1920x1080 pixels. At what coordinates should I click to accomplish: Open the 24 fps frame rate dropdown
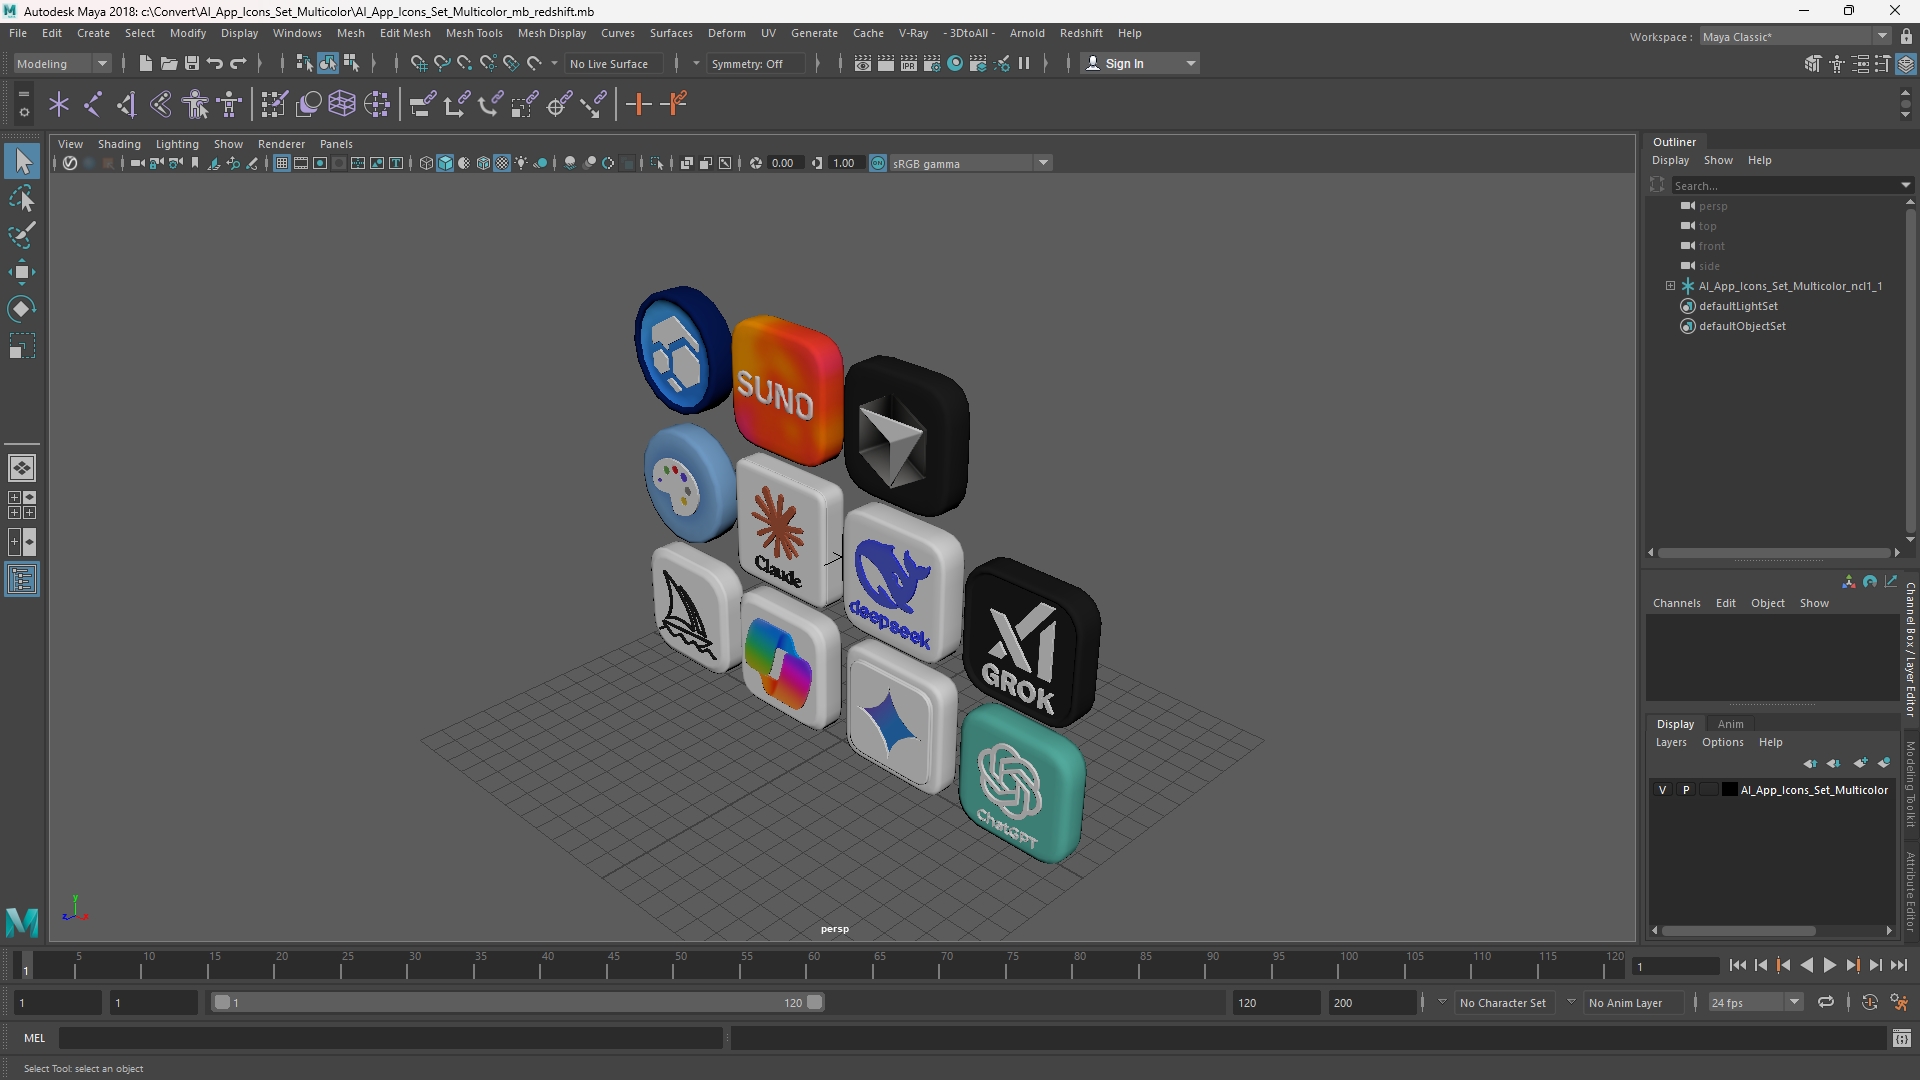pyautogui.click(x=1755, y=1002)
